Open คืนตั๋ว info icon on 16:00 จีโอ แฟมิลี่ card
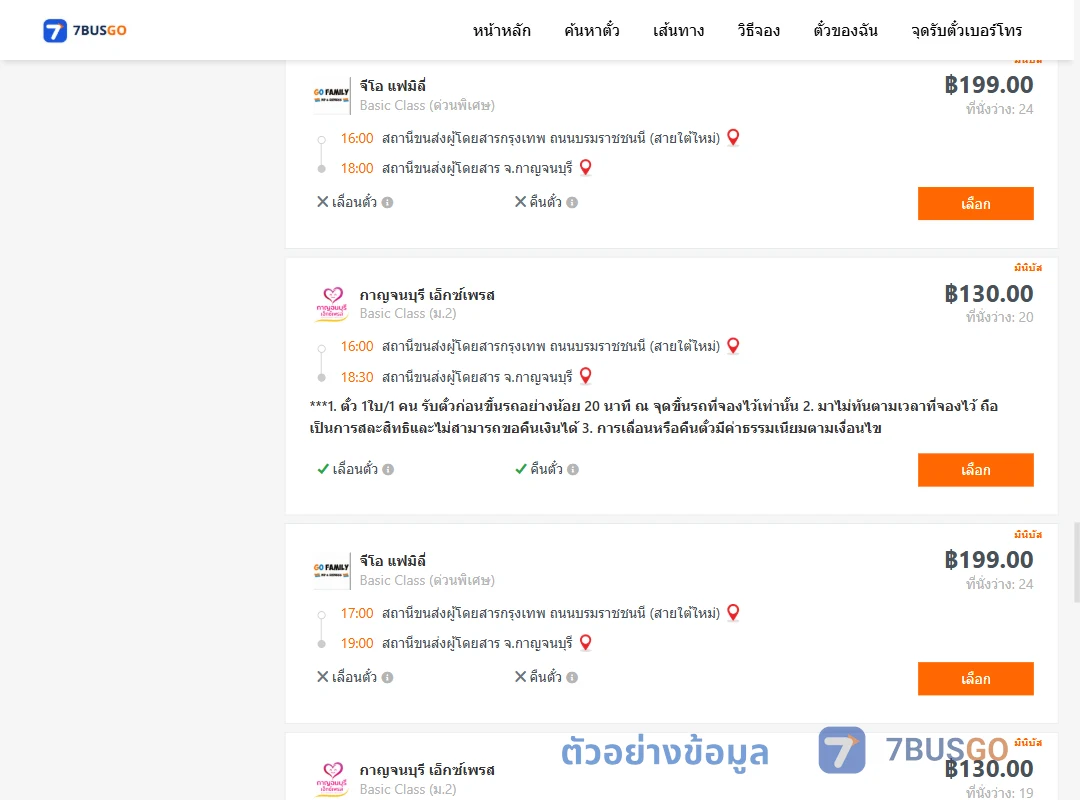Image resolution: width=1080 pixels, height=800 pixels. pos(572,203)
